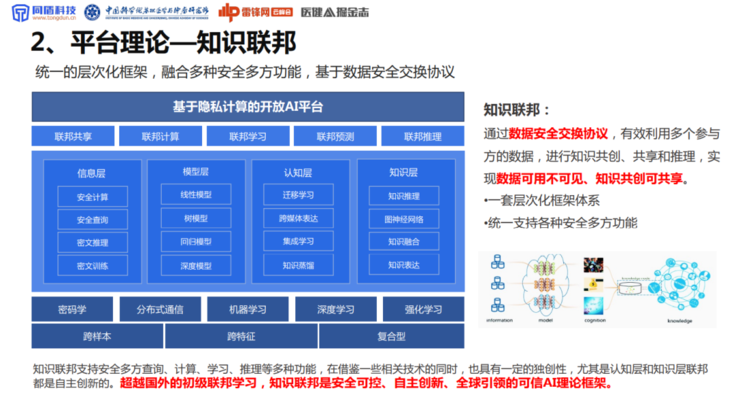The image size is (740, 395).
Task: Click the 知识蒸馏 box
Action: coord(298,265)
